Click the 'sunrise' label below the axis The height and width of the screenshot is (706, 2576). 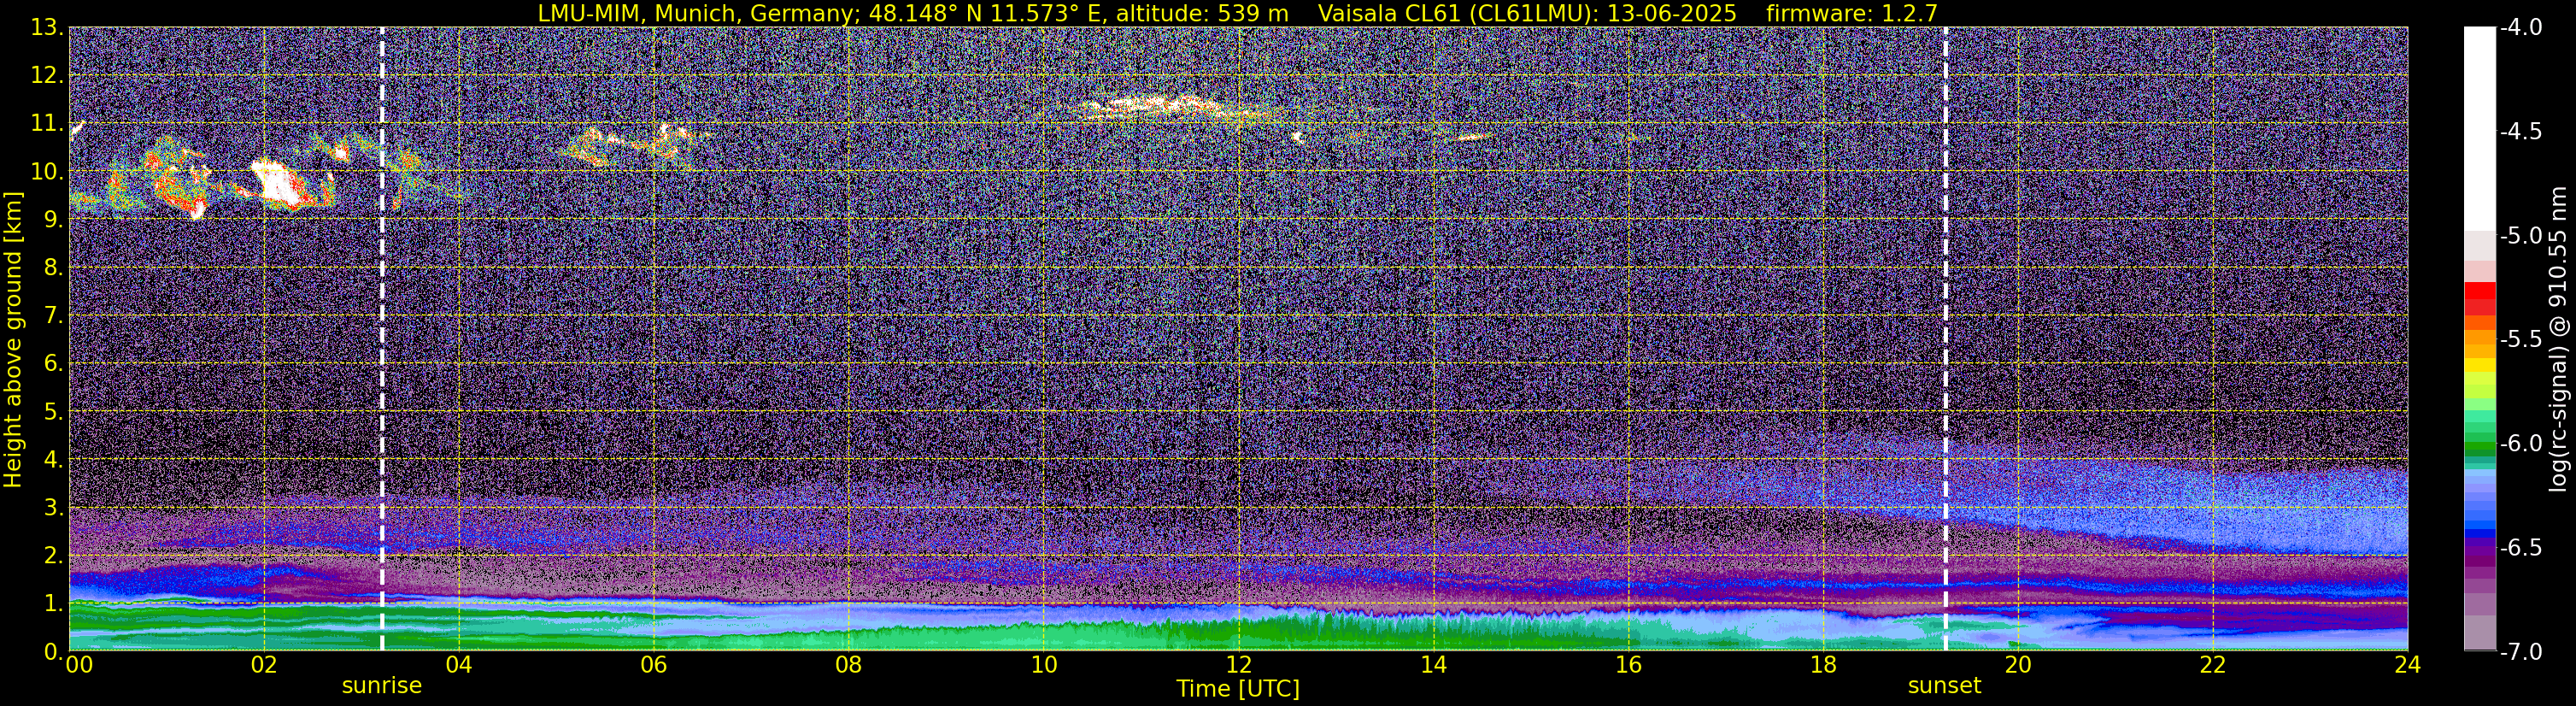coord(382,686)
